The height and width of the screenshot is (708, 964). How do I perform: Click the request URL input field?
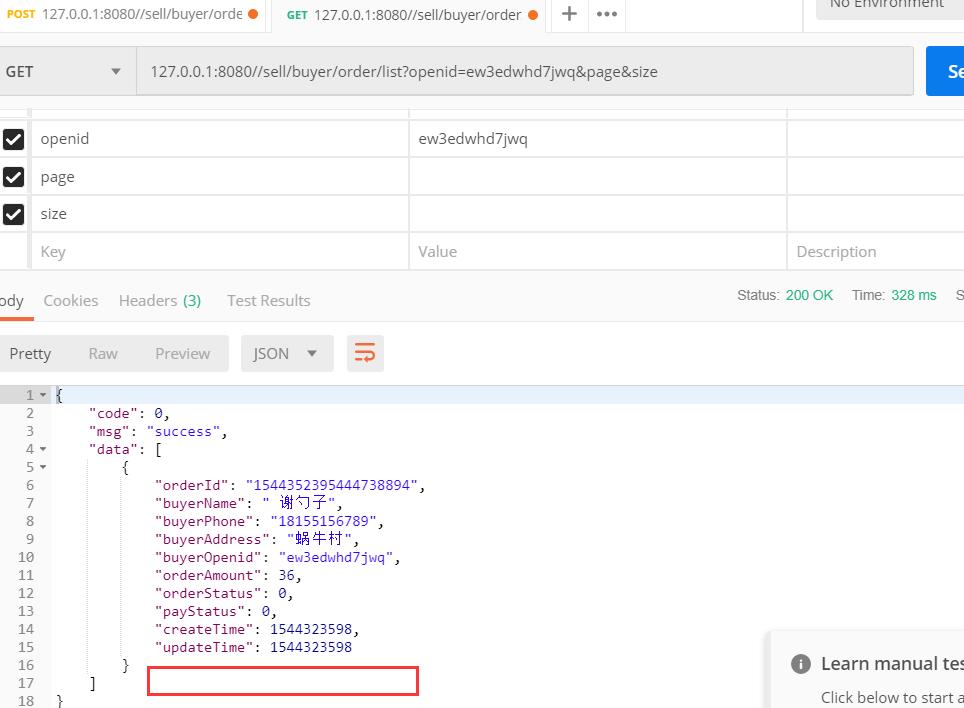coord(524,72)
